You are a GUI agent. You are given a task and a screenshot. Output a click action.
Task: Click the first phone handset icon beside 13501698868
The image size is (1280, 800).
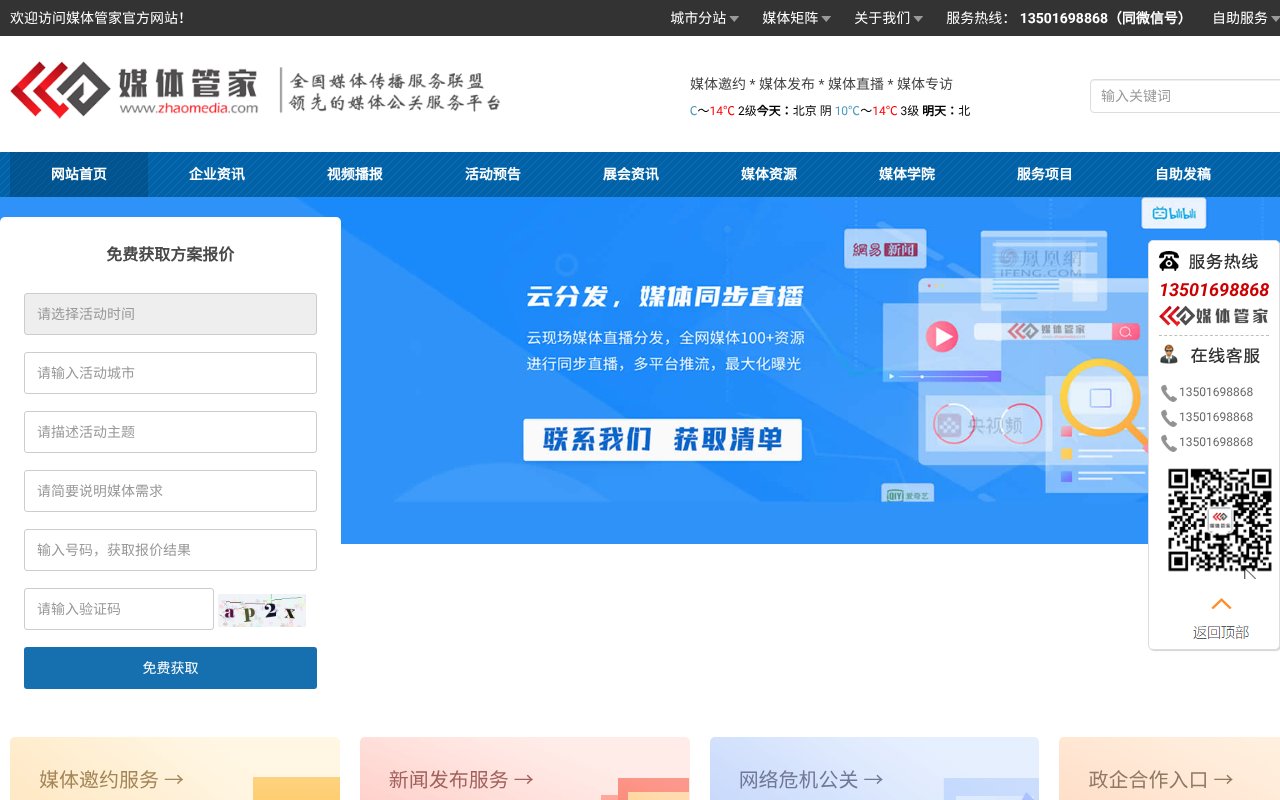pos(1168,392)
